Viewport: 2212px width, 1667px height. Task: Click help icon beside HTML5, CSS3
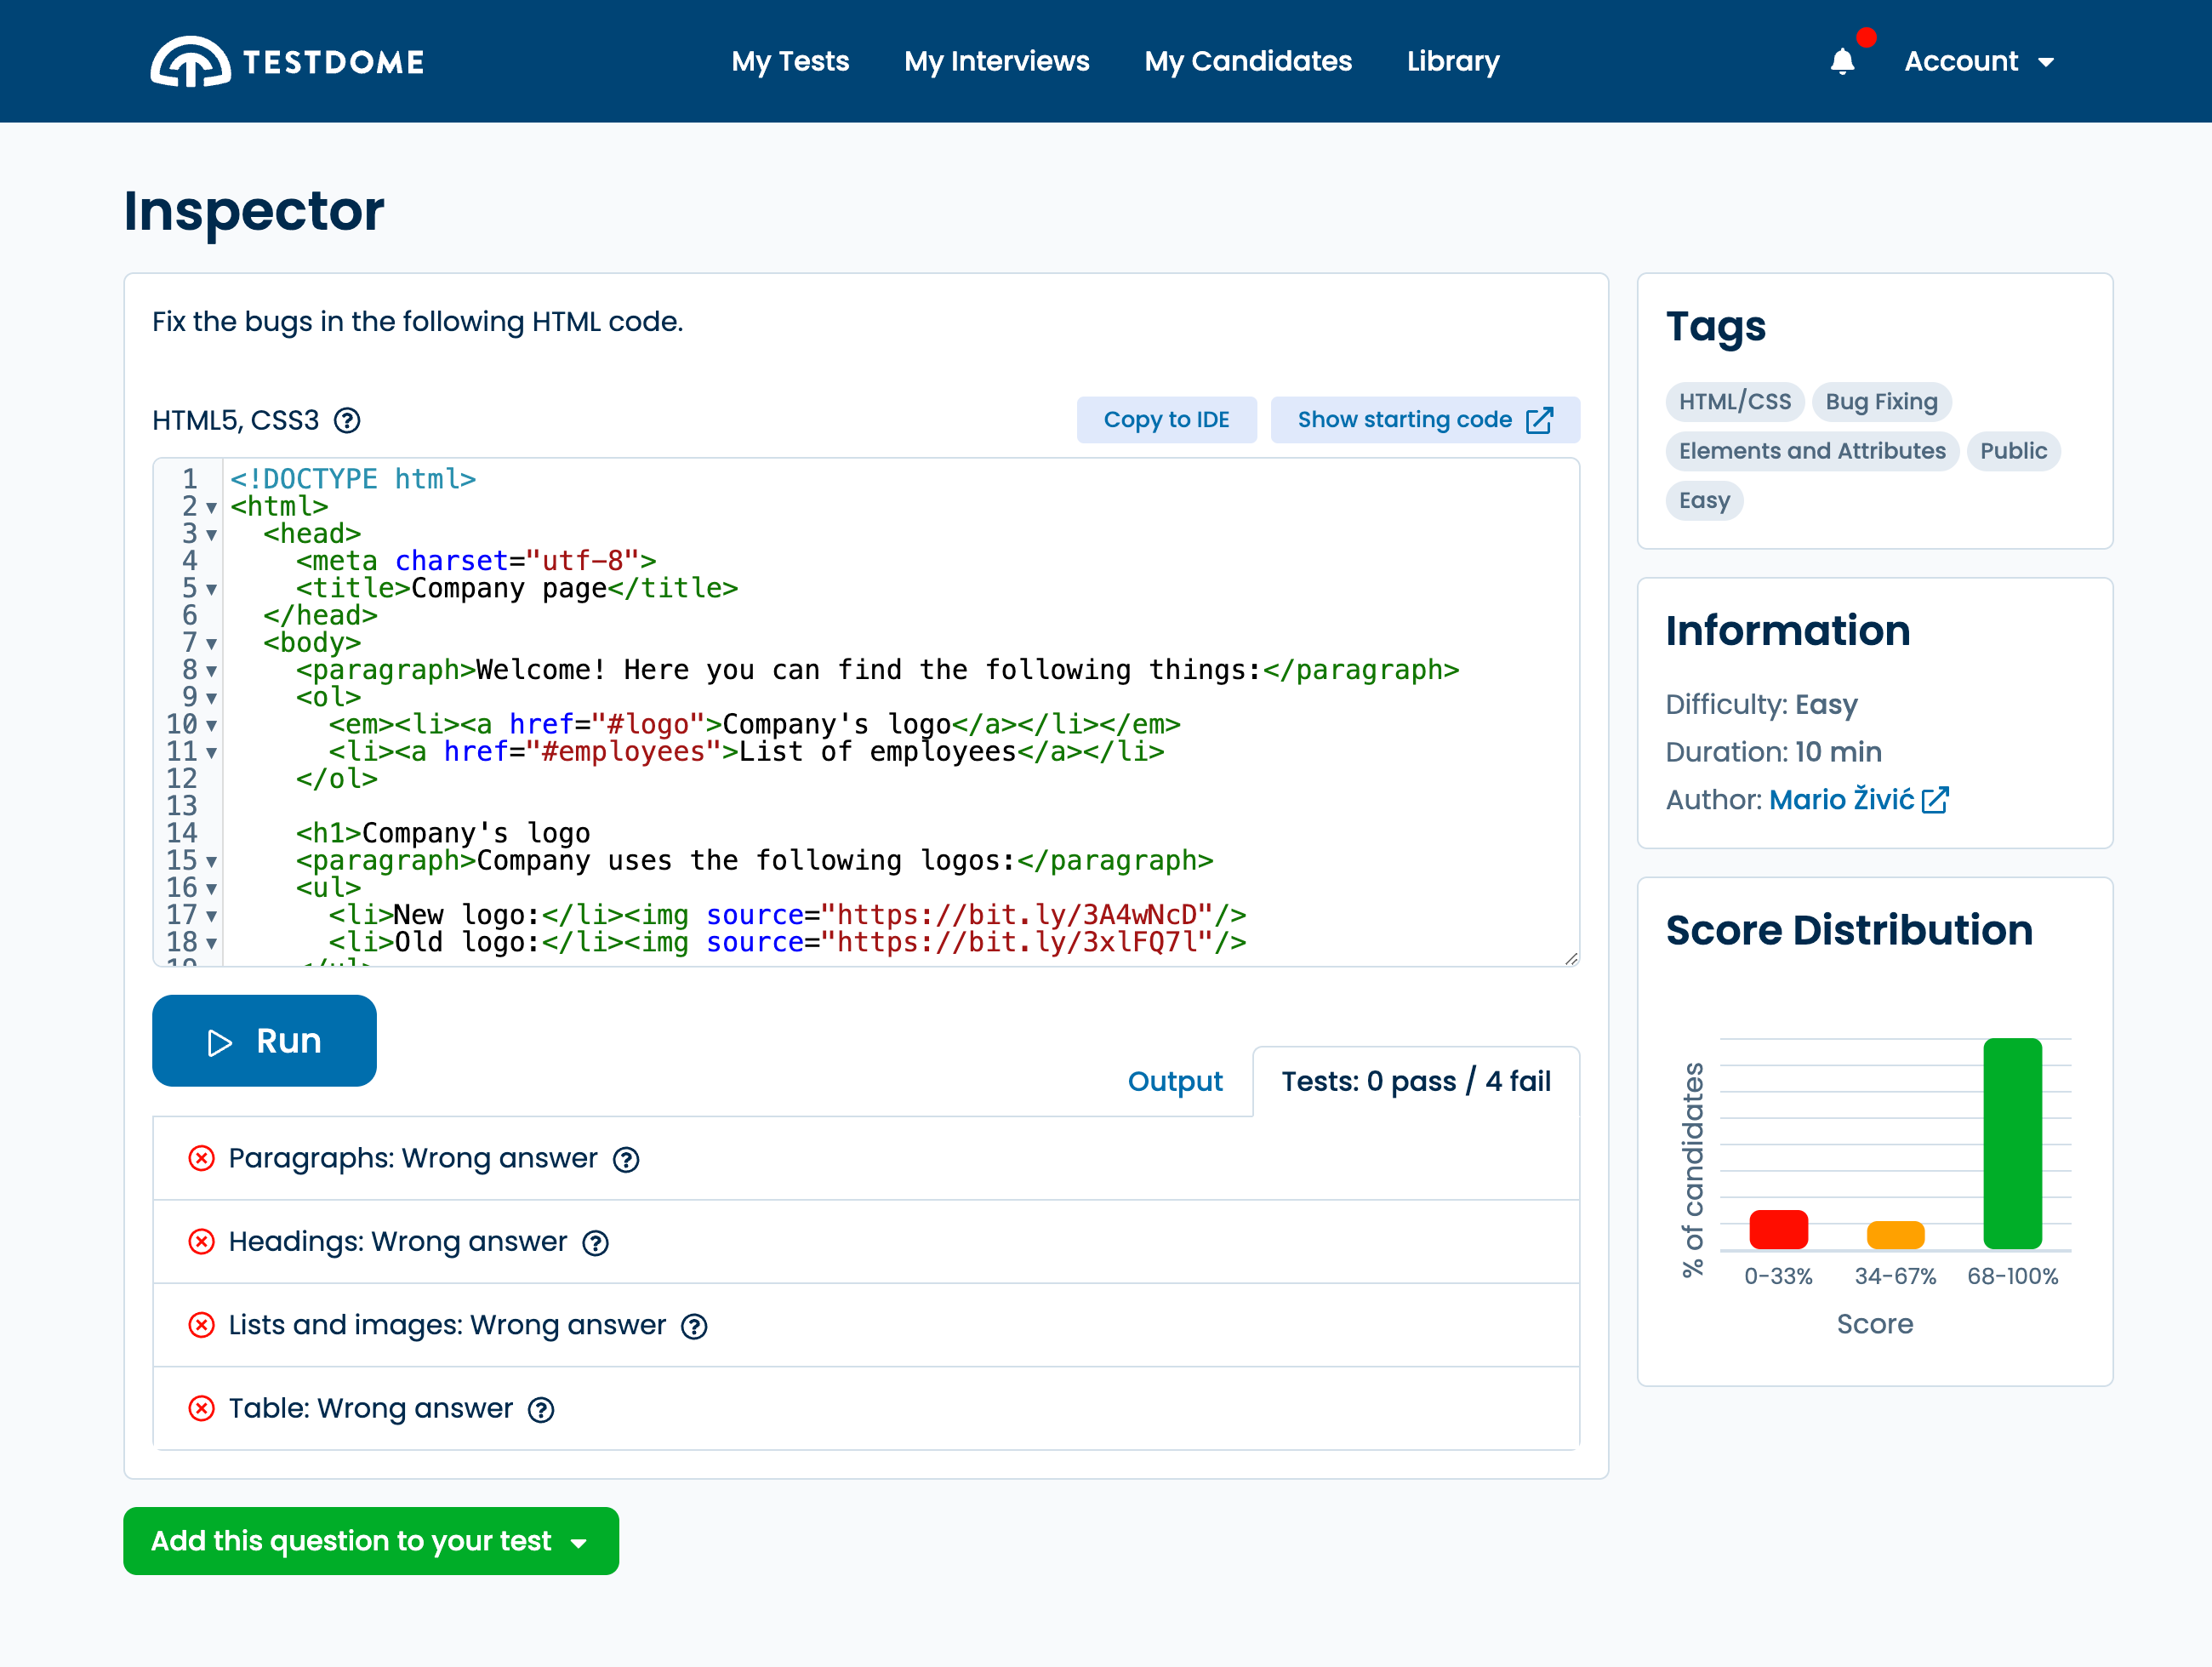point(347,420)
